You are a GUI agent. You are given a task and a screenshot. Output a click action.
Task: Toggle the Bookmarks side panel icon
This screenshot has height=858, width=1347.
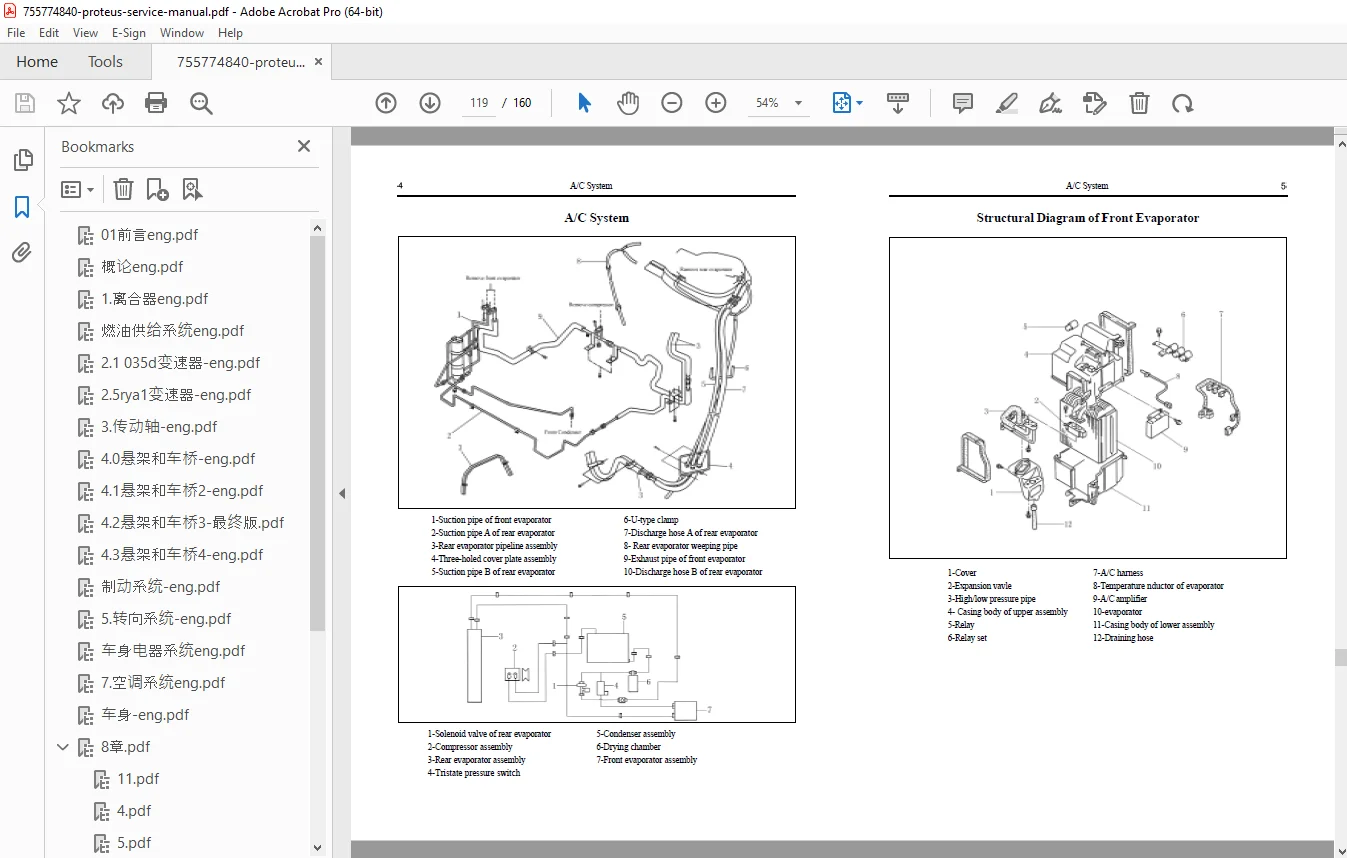point(22,207)
